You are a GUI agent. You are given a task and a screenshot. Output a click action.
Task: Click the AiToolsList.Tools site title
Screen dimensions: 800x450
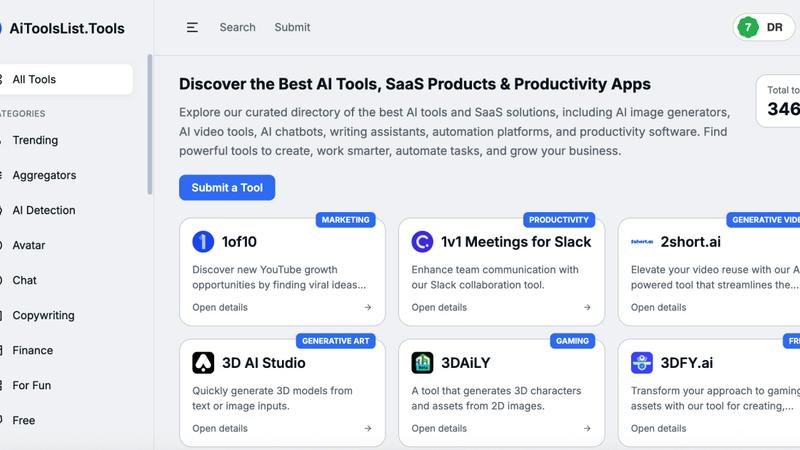(x=67, y=29)
